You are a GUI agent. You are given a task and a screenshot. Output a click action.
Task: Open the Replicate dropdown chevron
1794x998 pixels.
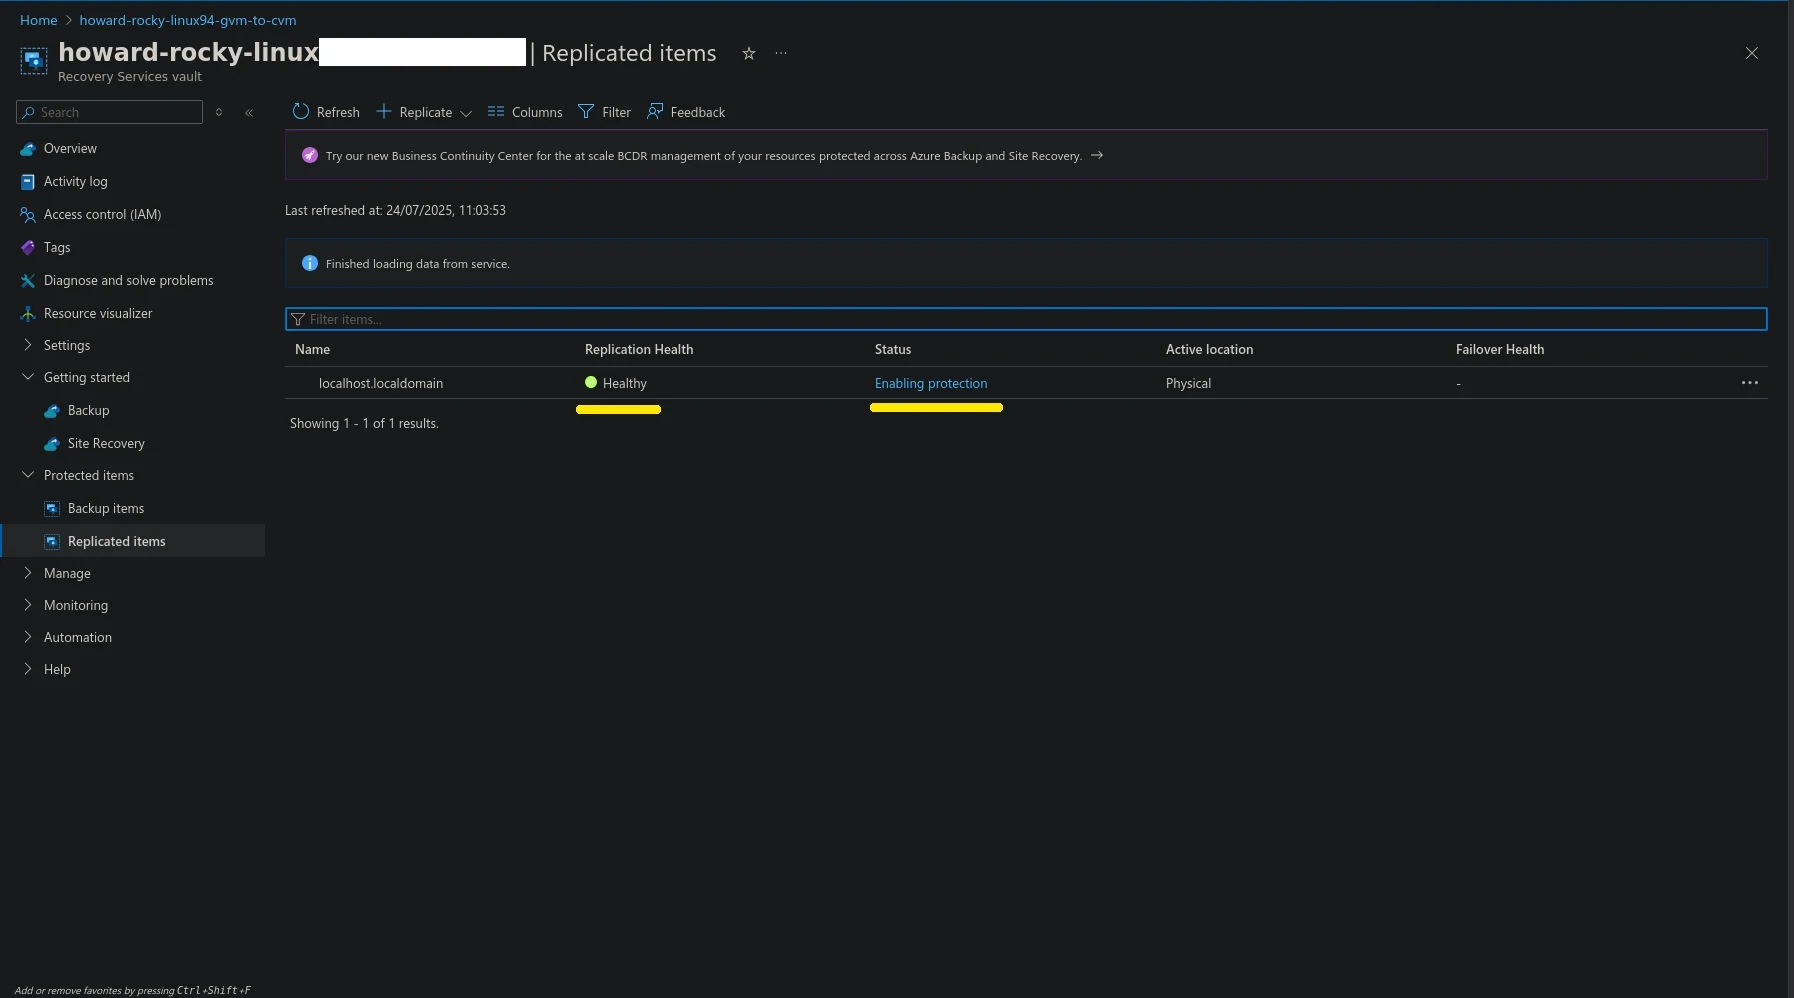coord(465,113)
